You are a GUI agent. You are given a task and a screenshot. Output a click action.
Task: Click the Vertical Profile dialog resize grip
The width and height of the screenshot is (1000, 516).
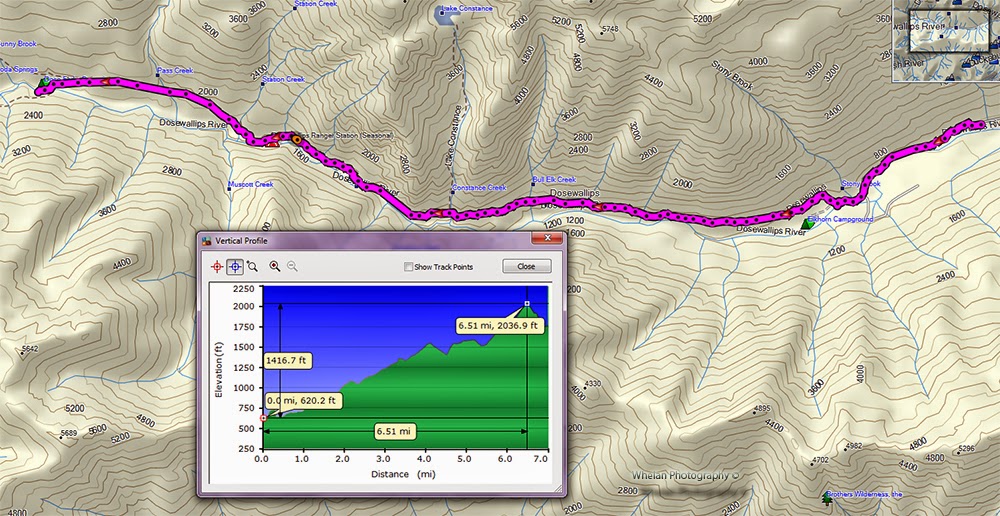(560, 491)
